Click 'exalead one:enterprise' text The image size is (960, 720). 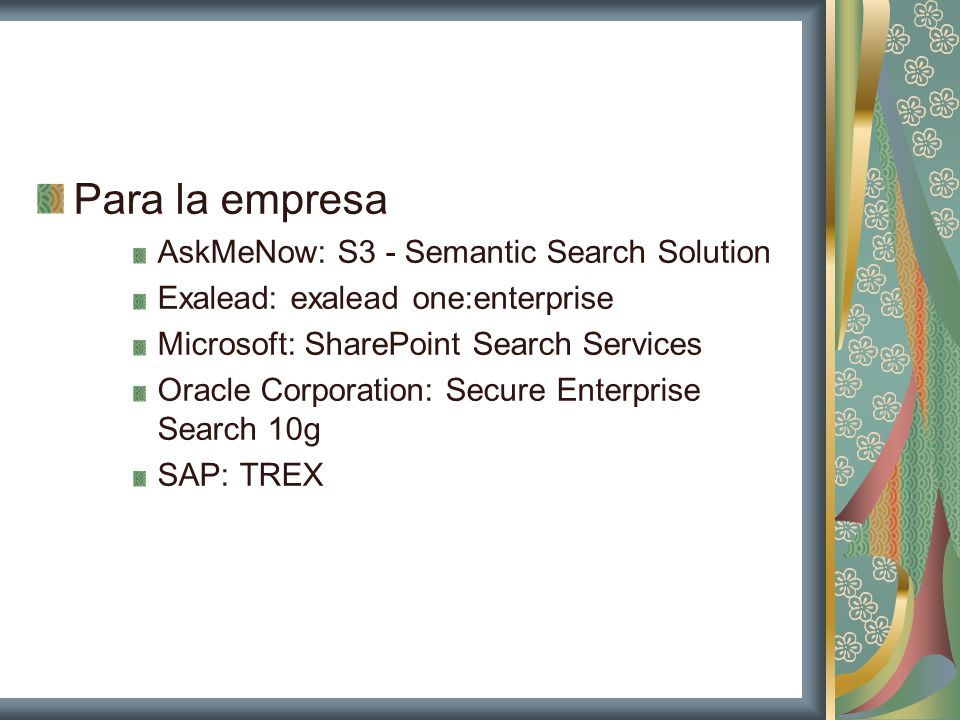452,299
